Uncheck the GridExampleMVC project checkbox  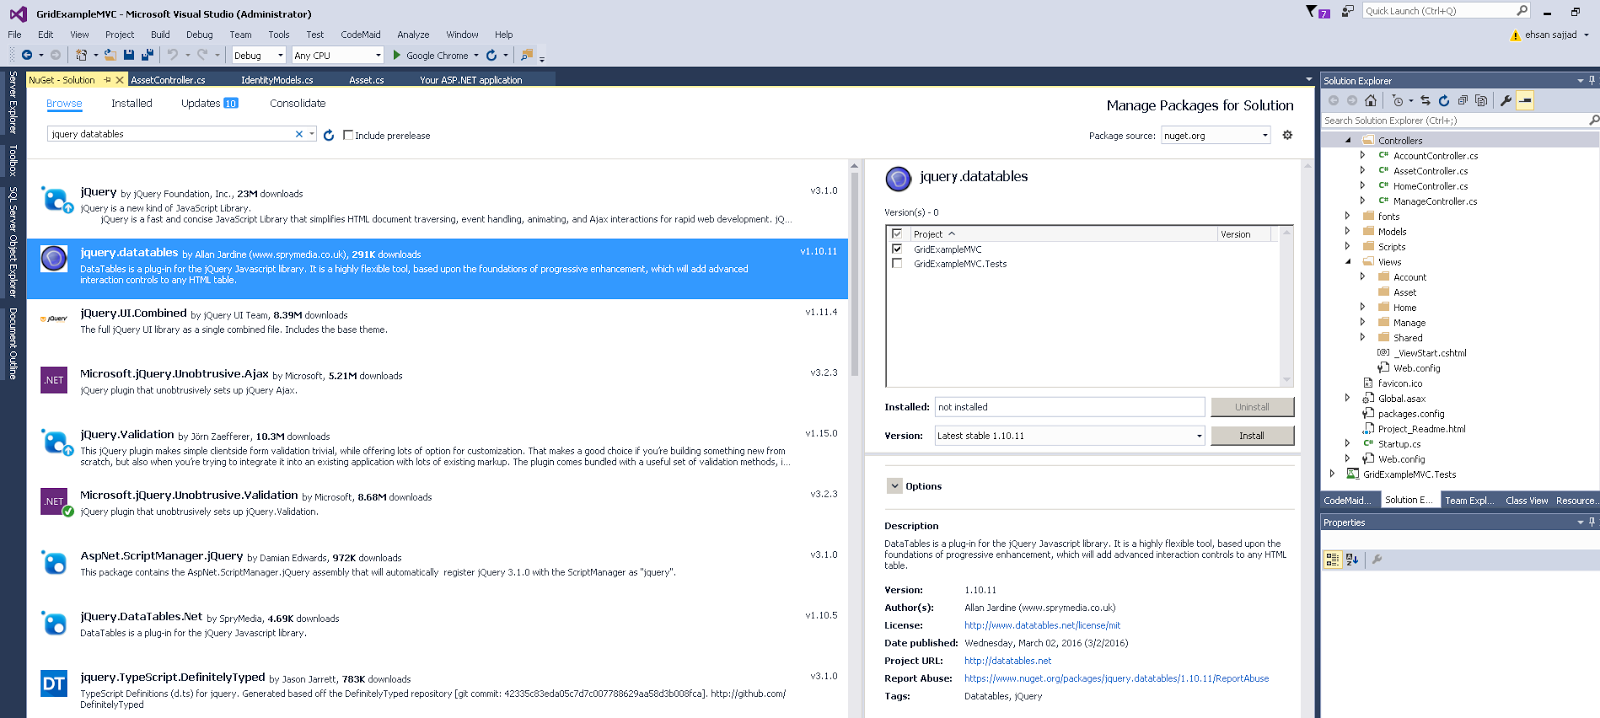point(897,249)
